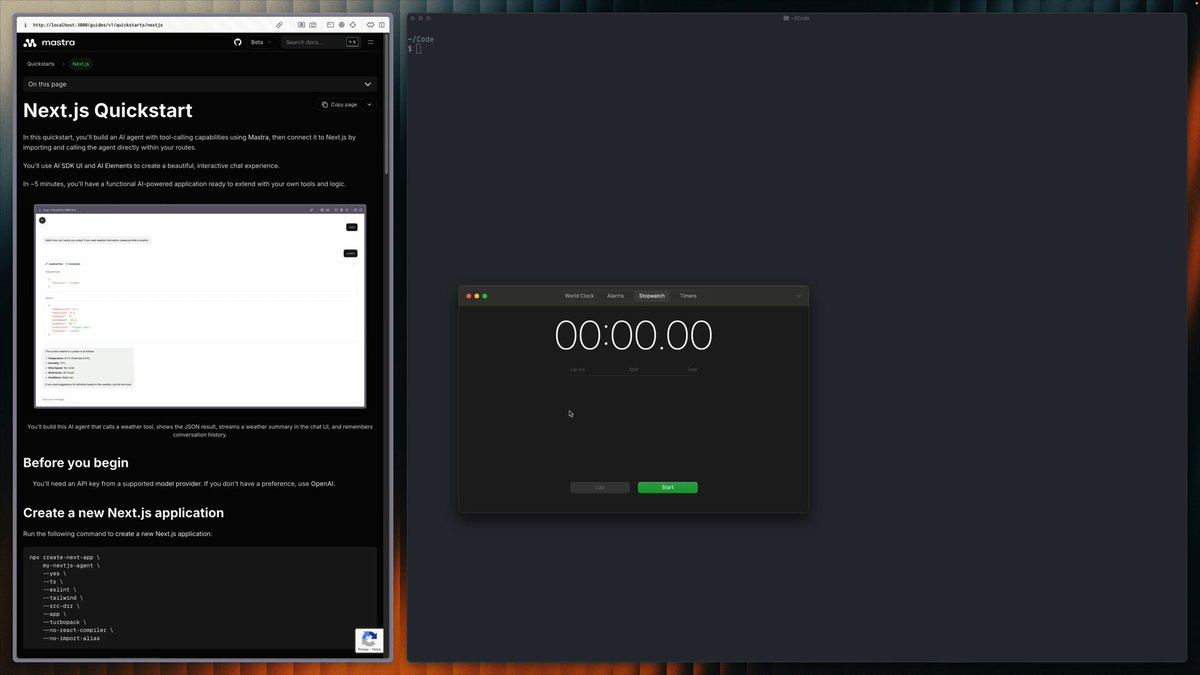Click the --no-import-alias code line

pyautogui.click(x=71, y=638)
